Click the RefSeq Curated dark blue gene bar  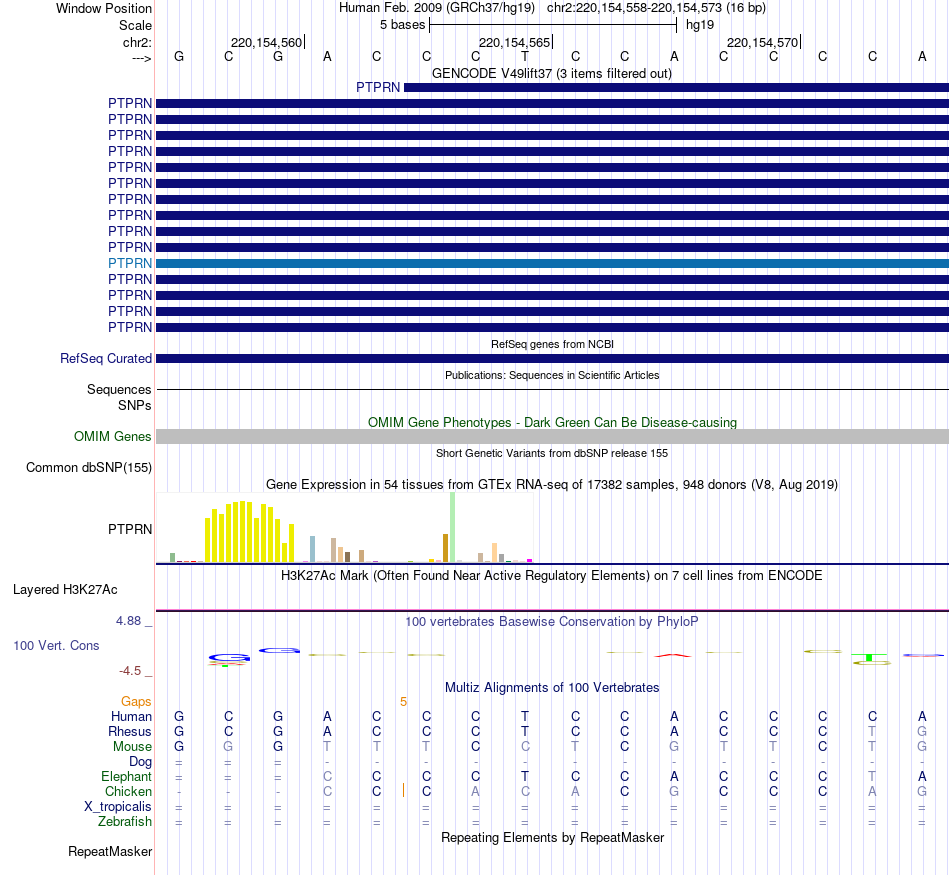[552, 359]
